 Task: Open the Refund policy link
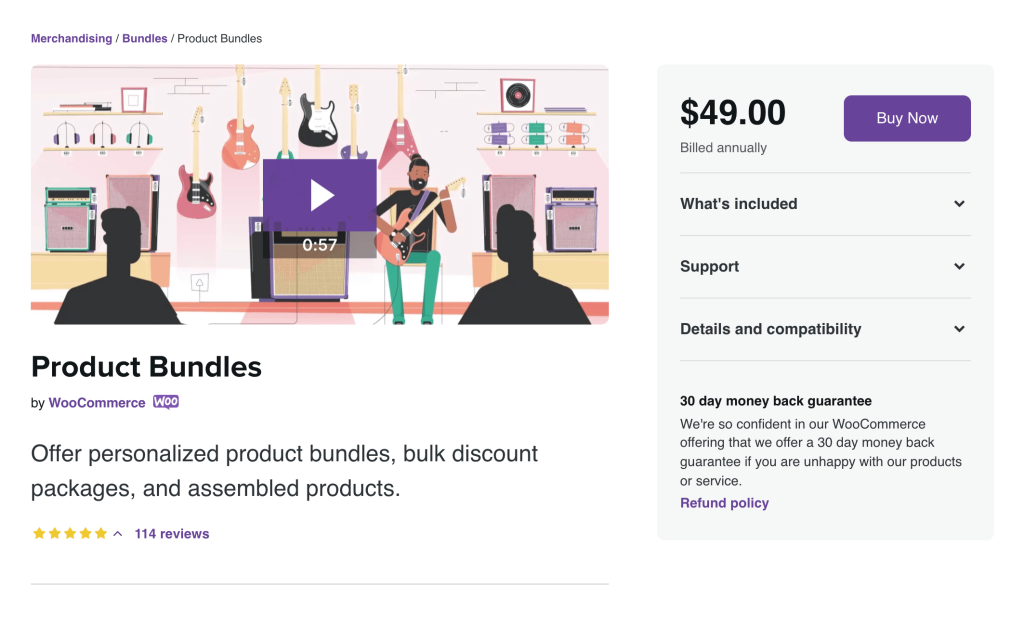click(x=724, y=502)
